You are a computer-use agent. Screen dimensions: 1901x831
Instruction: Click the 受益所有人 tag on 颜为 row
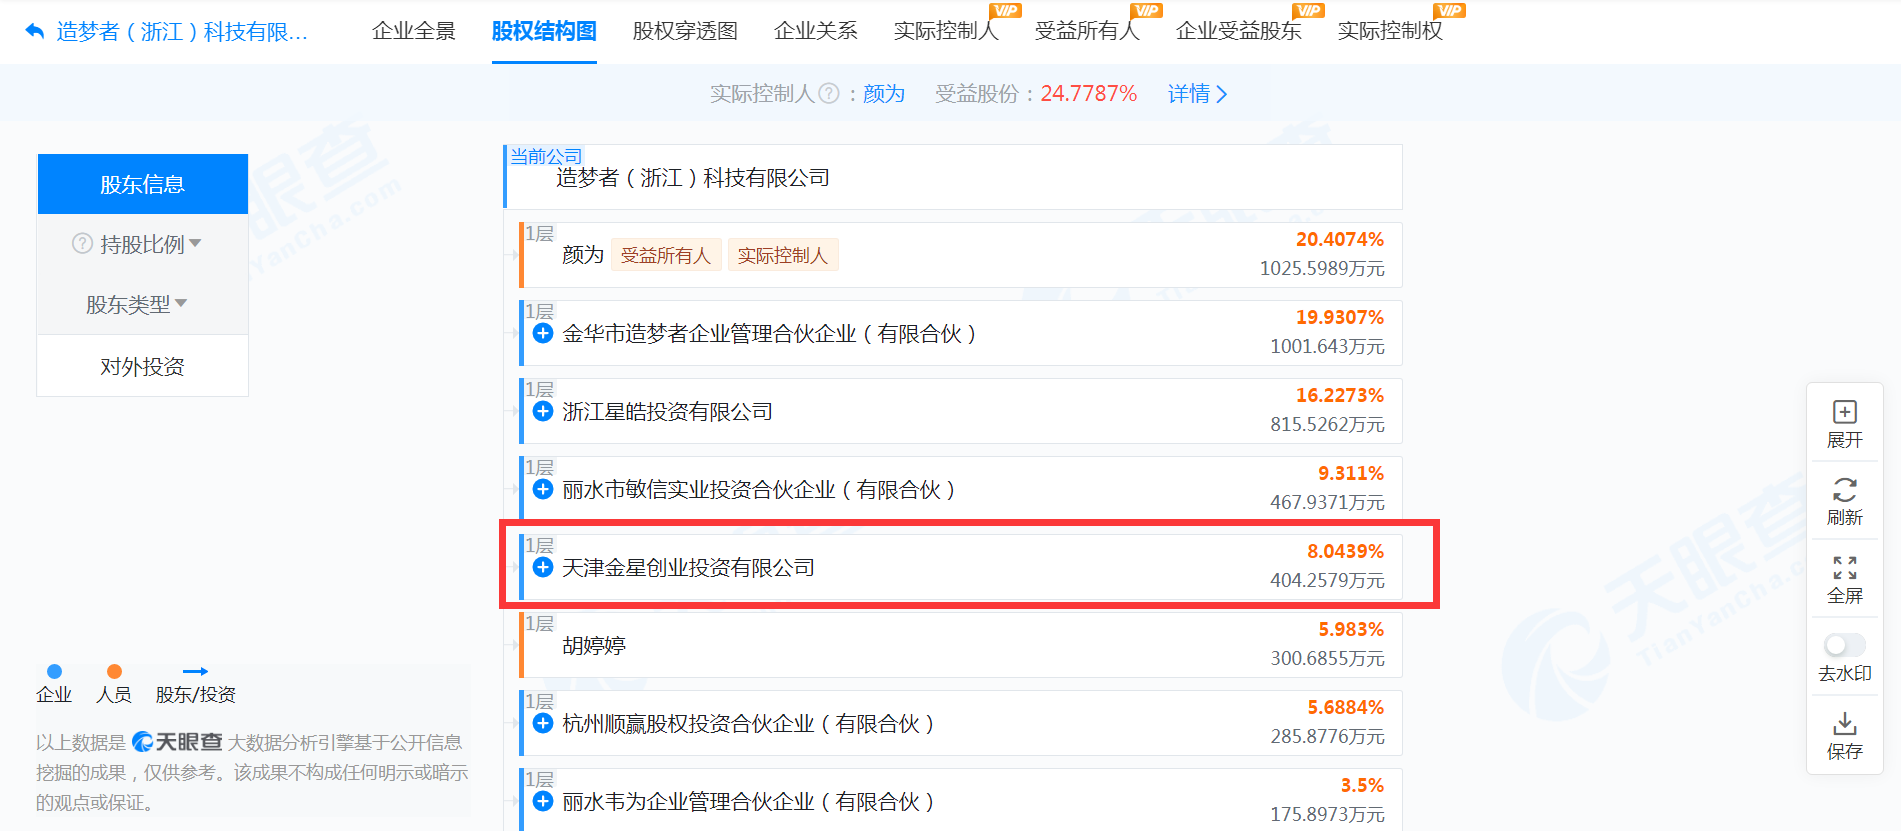point(665,255)
